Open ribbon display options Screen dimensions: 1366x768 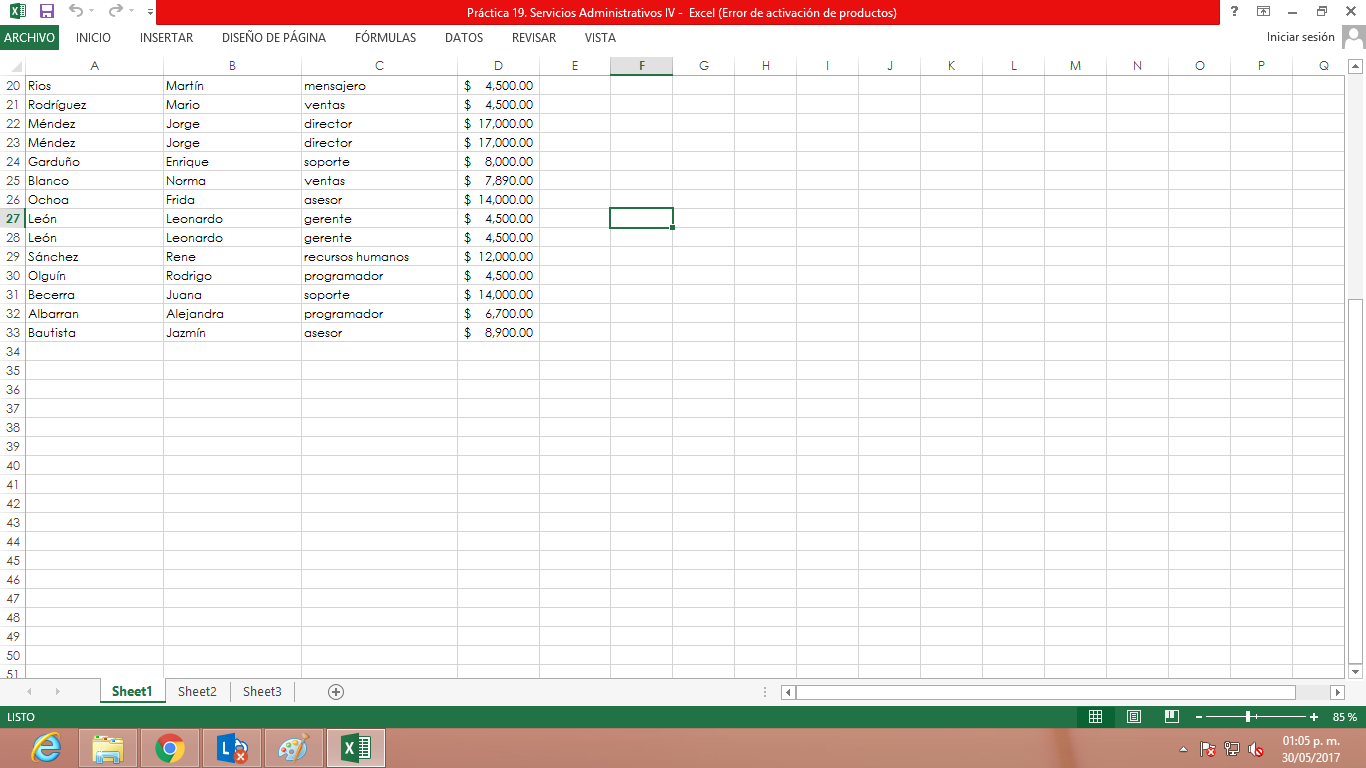pyautogui.click(x=1264, y=12)
